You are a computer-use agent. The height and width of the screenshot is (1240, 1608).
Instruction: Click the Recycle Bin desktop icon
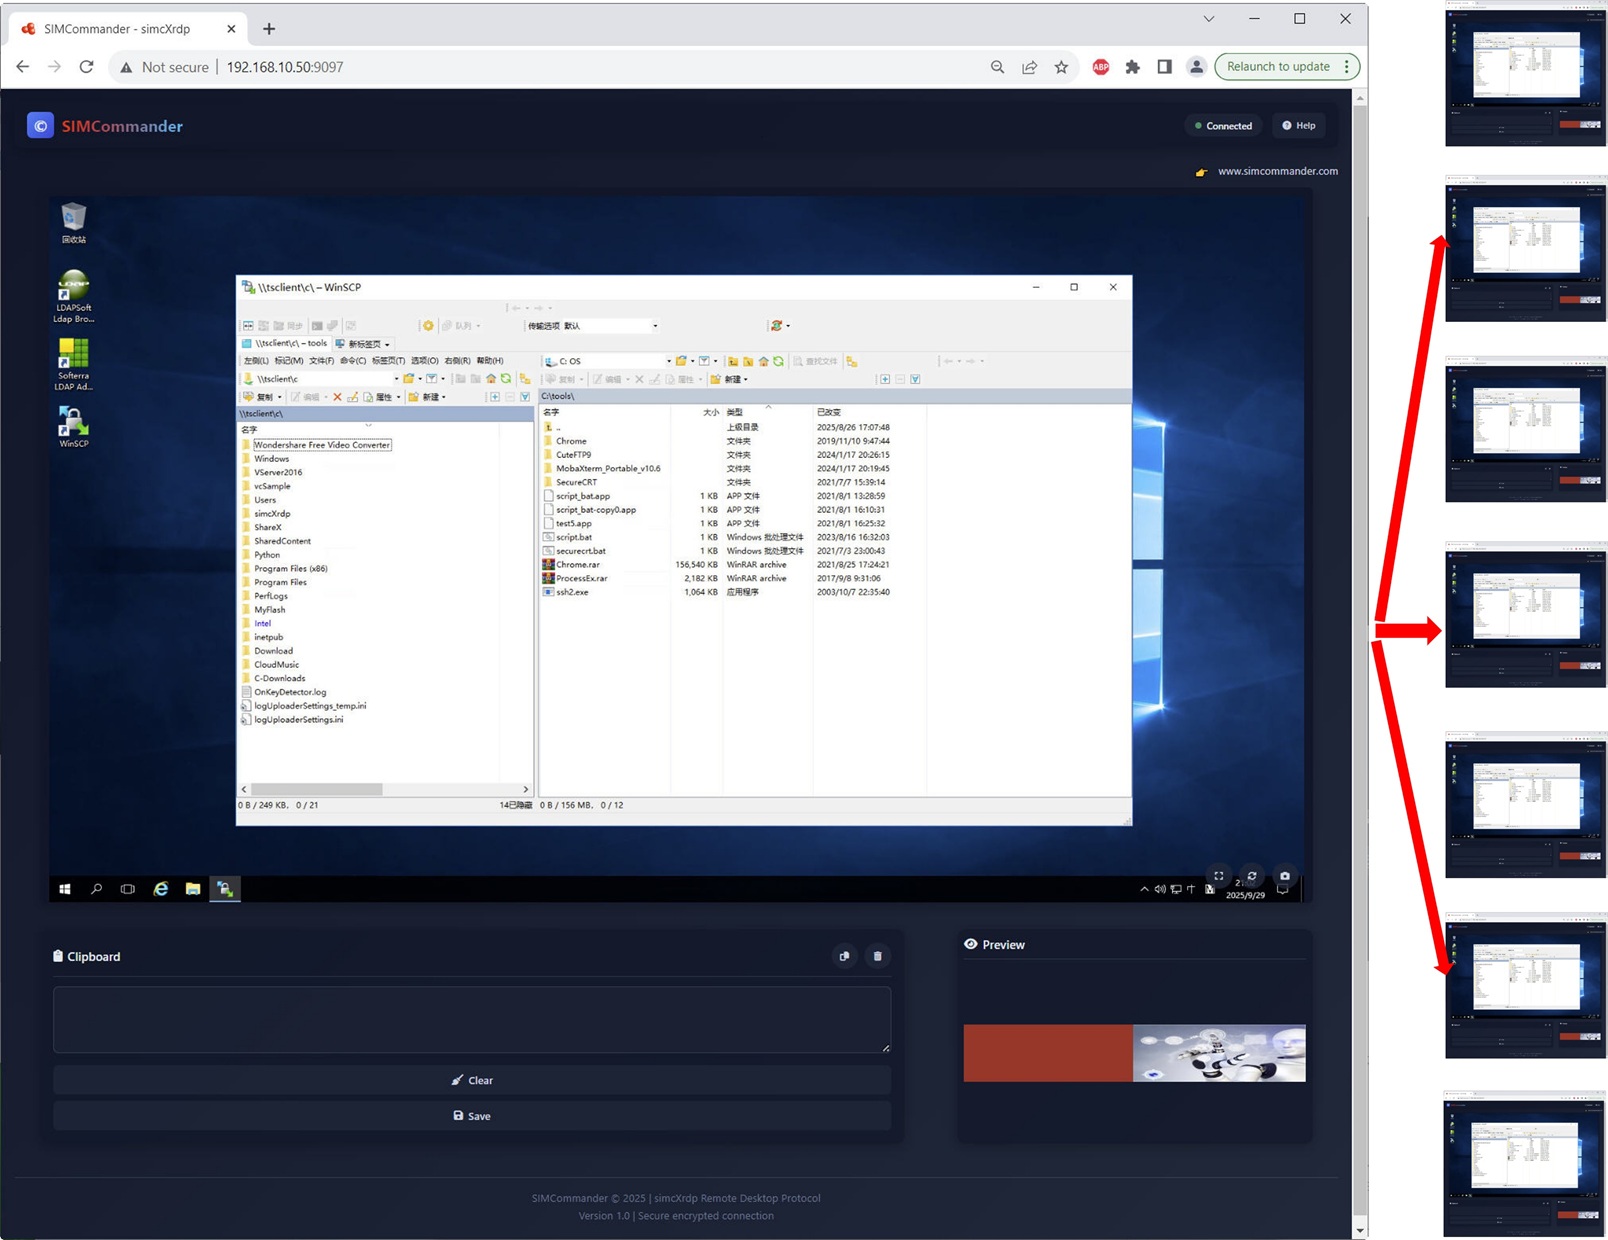click(x=73, y=222)
